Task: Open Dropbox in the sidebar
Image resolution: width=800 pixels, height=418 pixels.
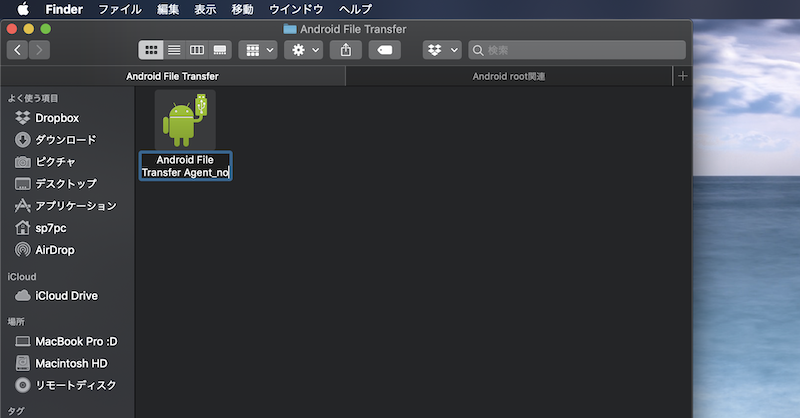Action: [57, 118]
